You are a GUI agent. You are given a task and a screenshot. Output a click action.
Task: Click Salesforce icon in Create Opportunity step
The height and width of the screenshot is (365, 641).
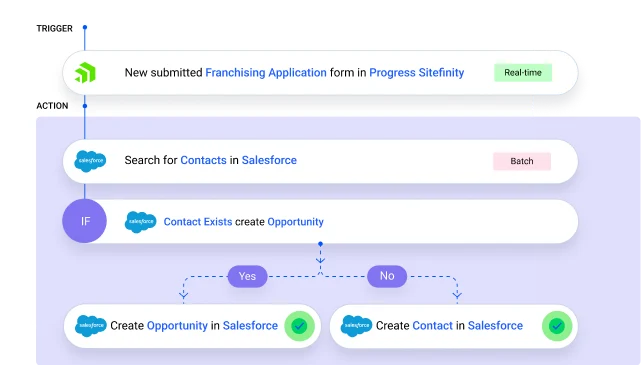91,326
